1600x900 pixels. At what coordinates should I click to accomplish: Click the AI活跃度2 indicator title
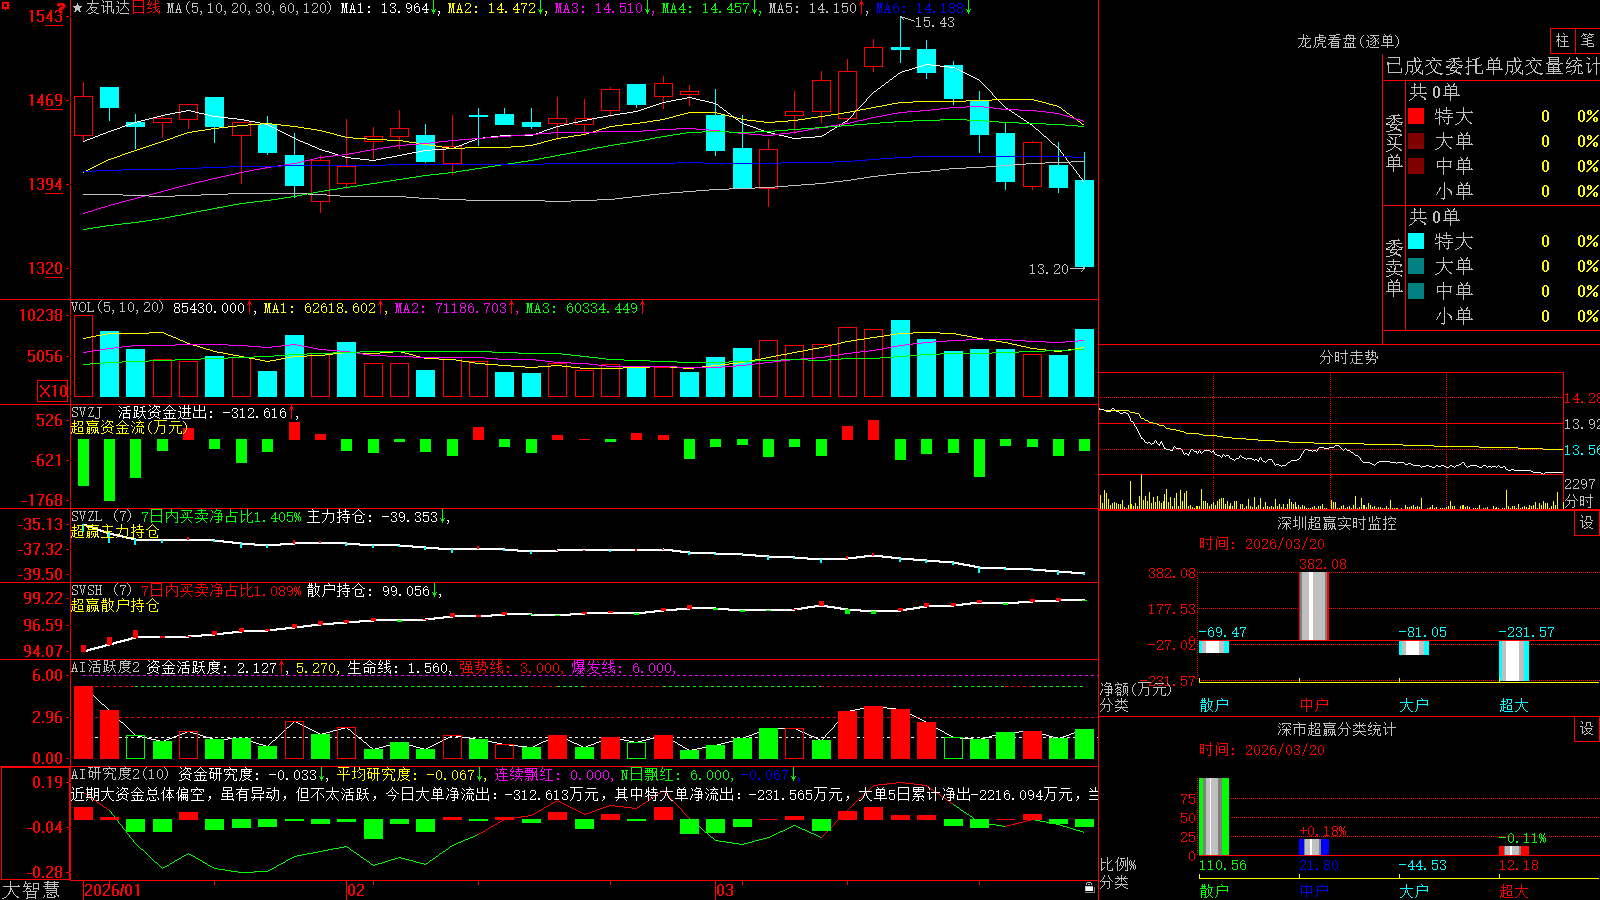click(x=106, y=667)
